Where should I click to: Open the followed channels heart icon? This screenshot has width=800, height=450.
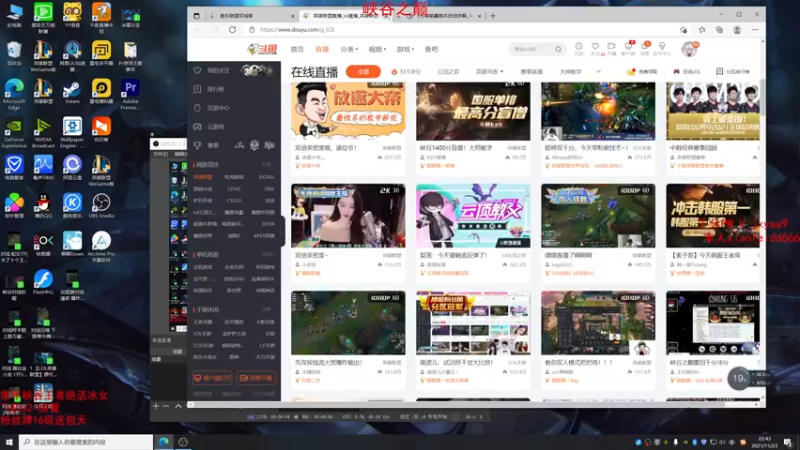(x=595, y=48)
